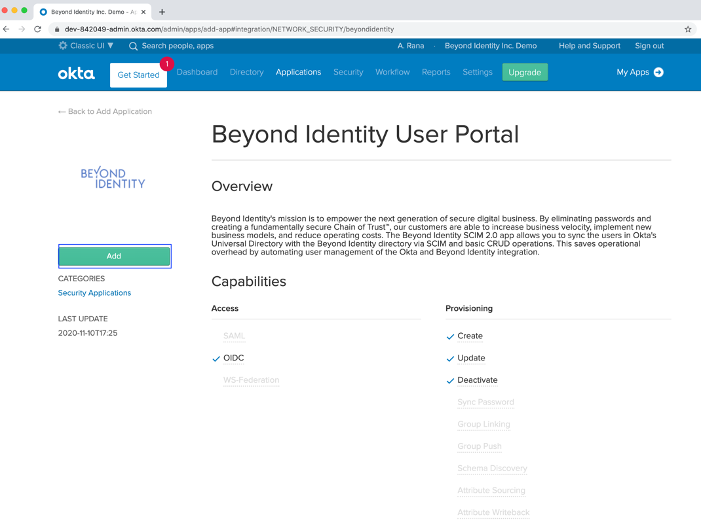Click the Beyond Identity logo

pos(113,178)
